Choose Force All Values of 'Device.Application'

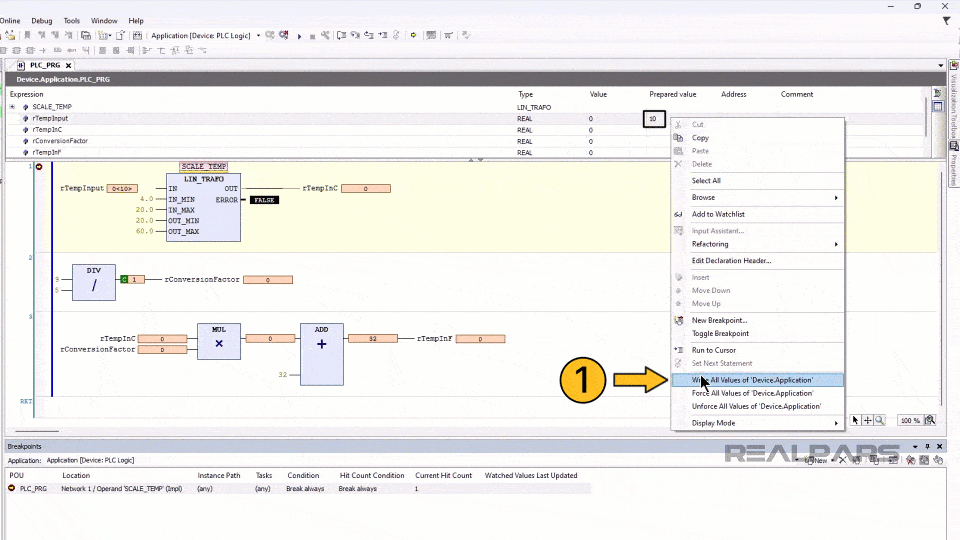click(757, 393)
